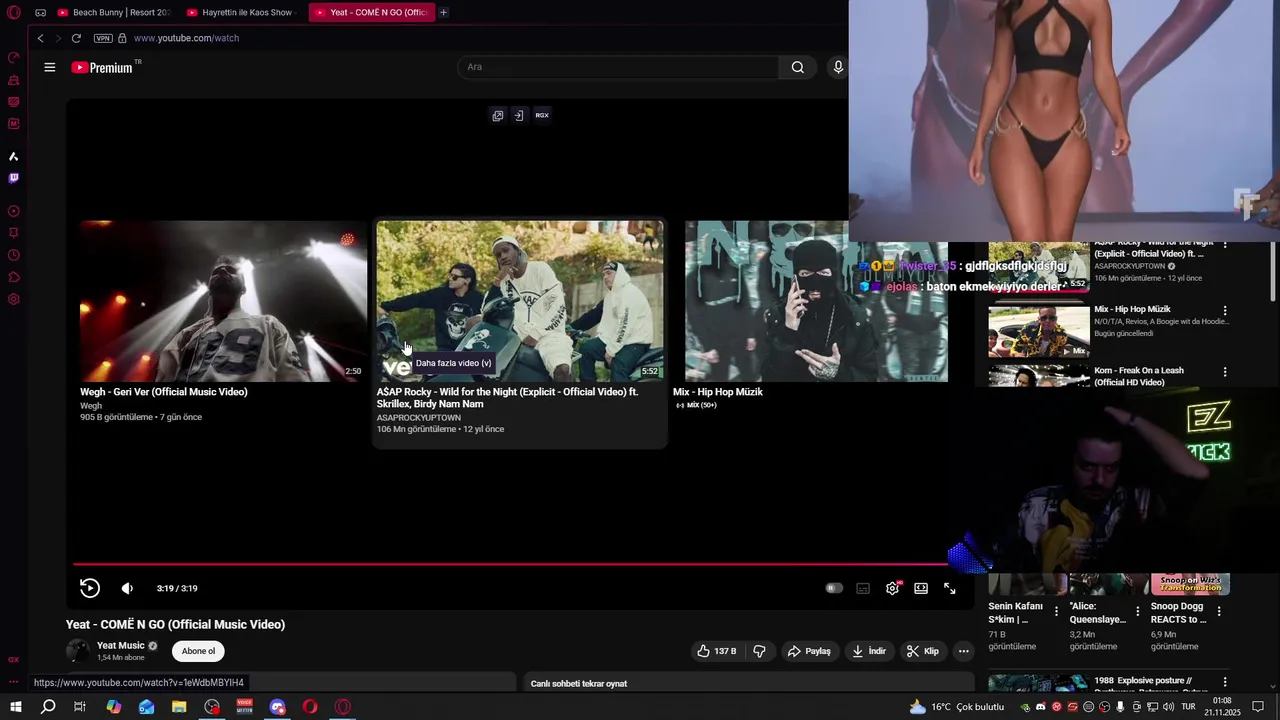Open the notification center icon
This screenshot has width=1280, height=720.
pos(1259,707)
